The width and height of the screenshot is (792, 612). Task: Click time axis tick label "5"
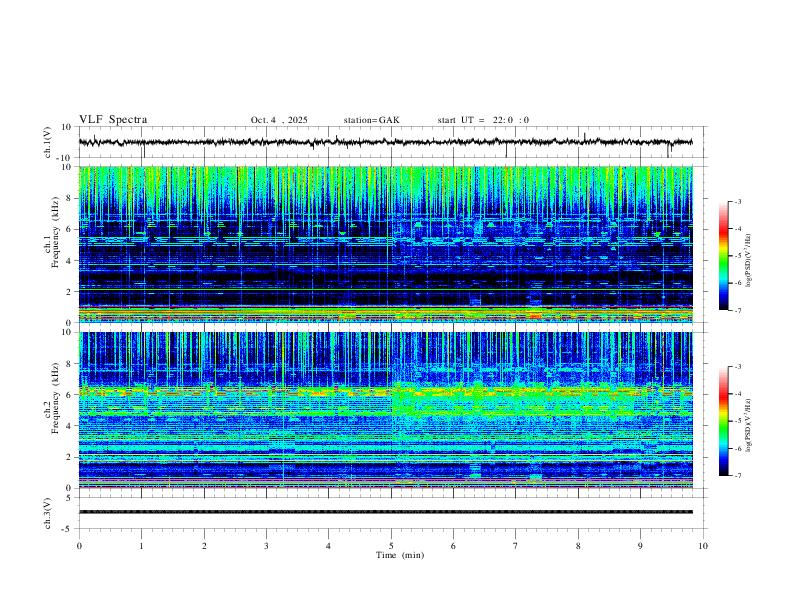(x=391, y=546)
